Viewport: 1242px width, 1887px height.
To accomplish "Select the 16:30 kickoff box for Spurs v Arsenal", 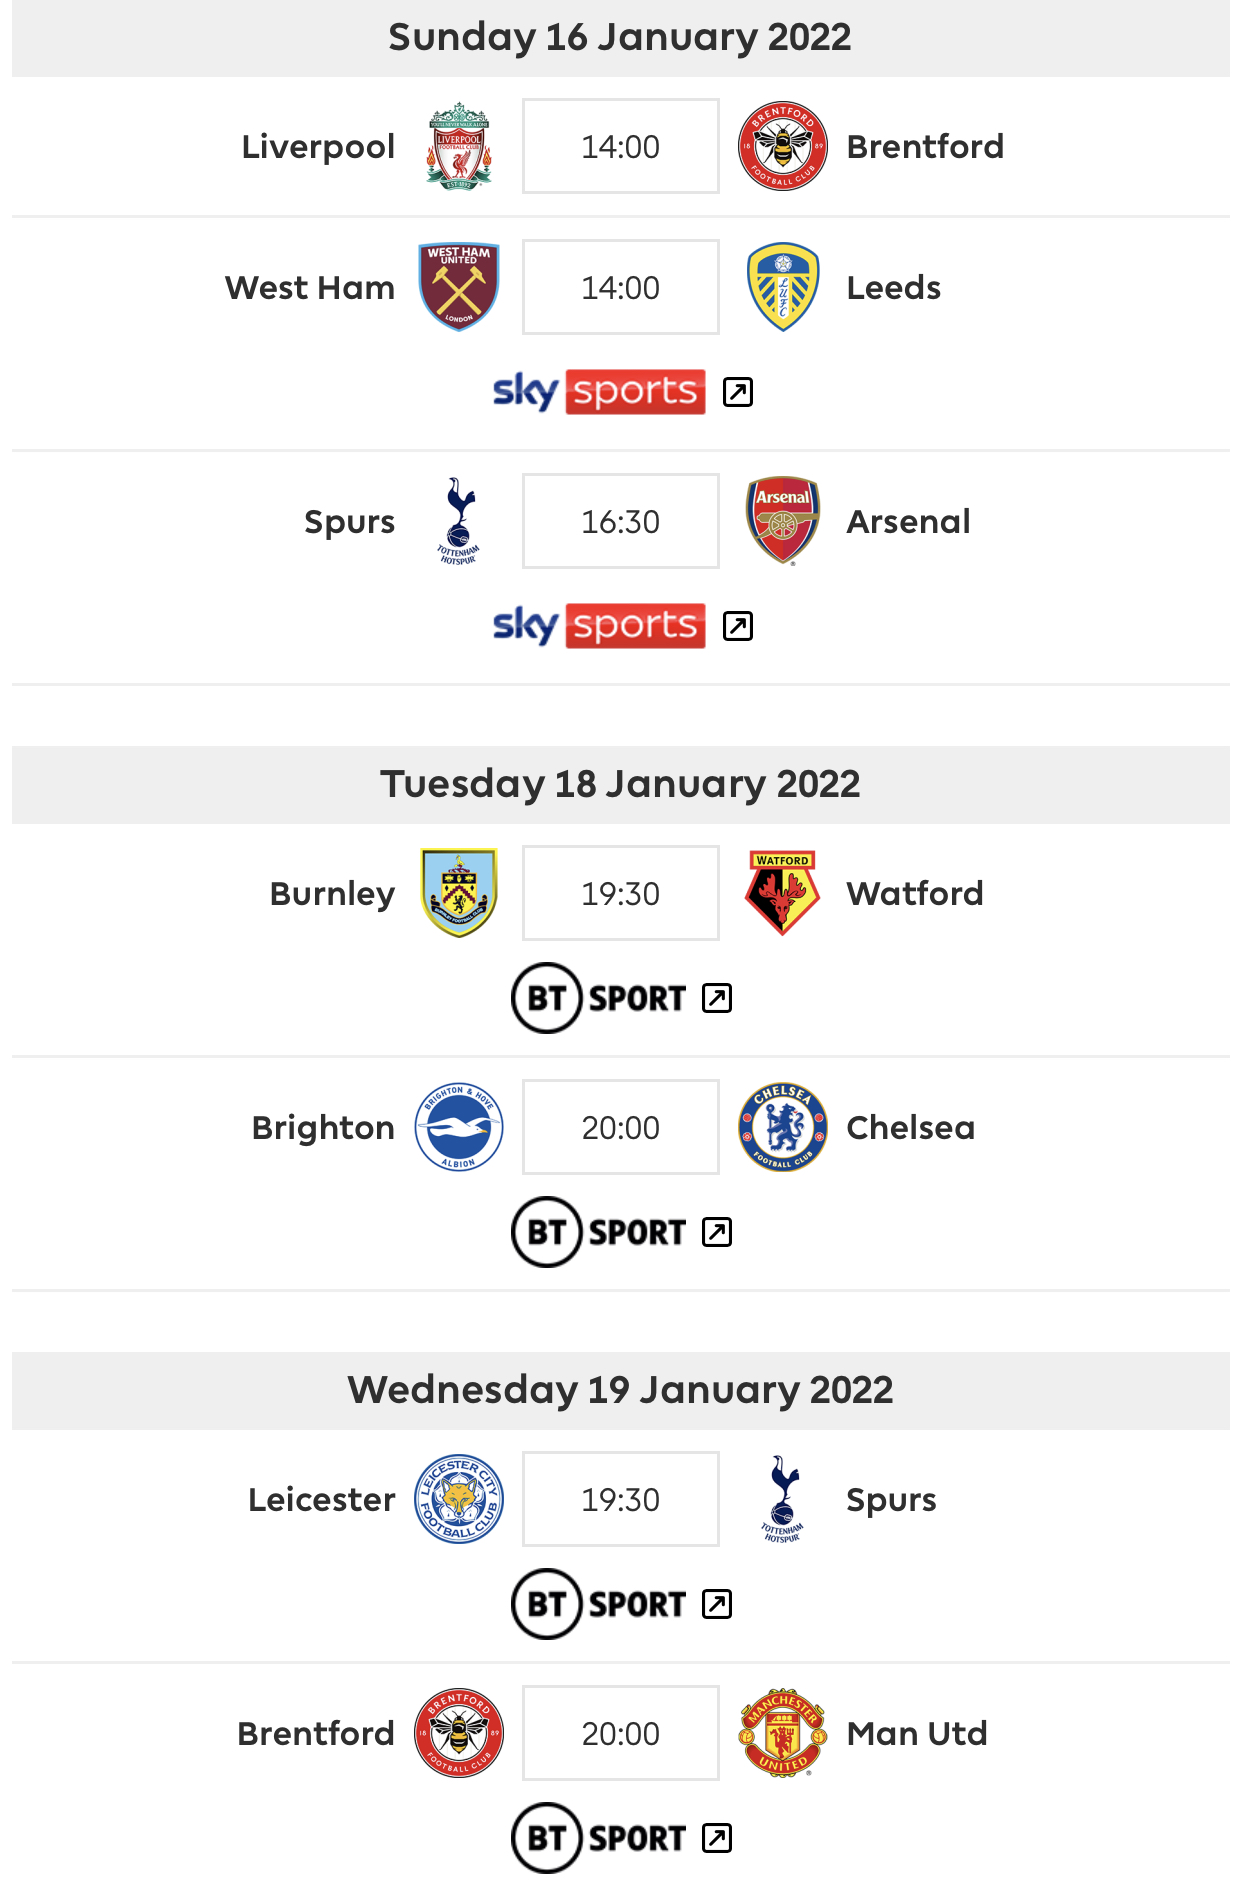I will (621, 521).
